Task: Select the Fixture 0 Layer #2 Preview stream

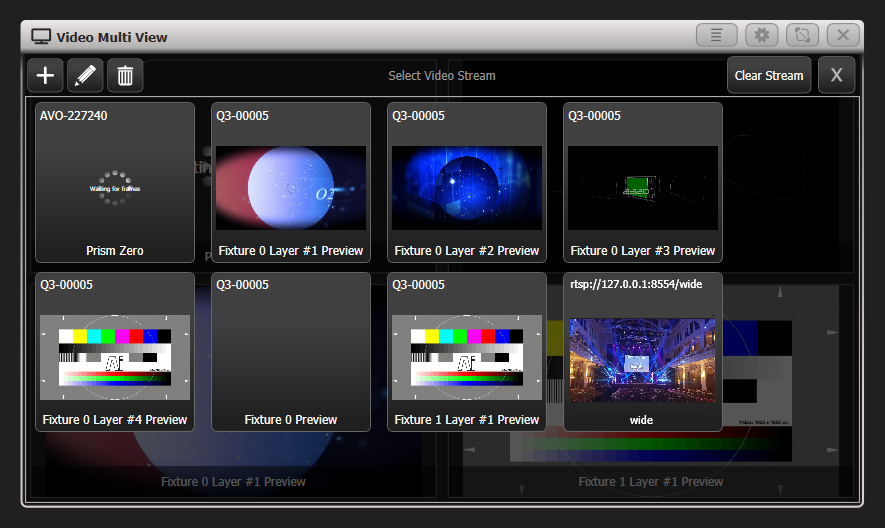Action: pos(467,182)
